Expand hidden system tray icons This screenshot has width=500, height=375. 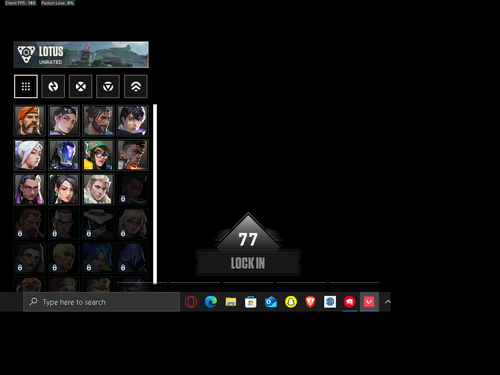point(388,302)
